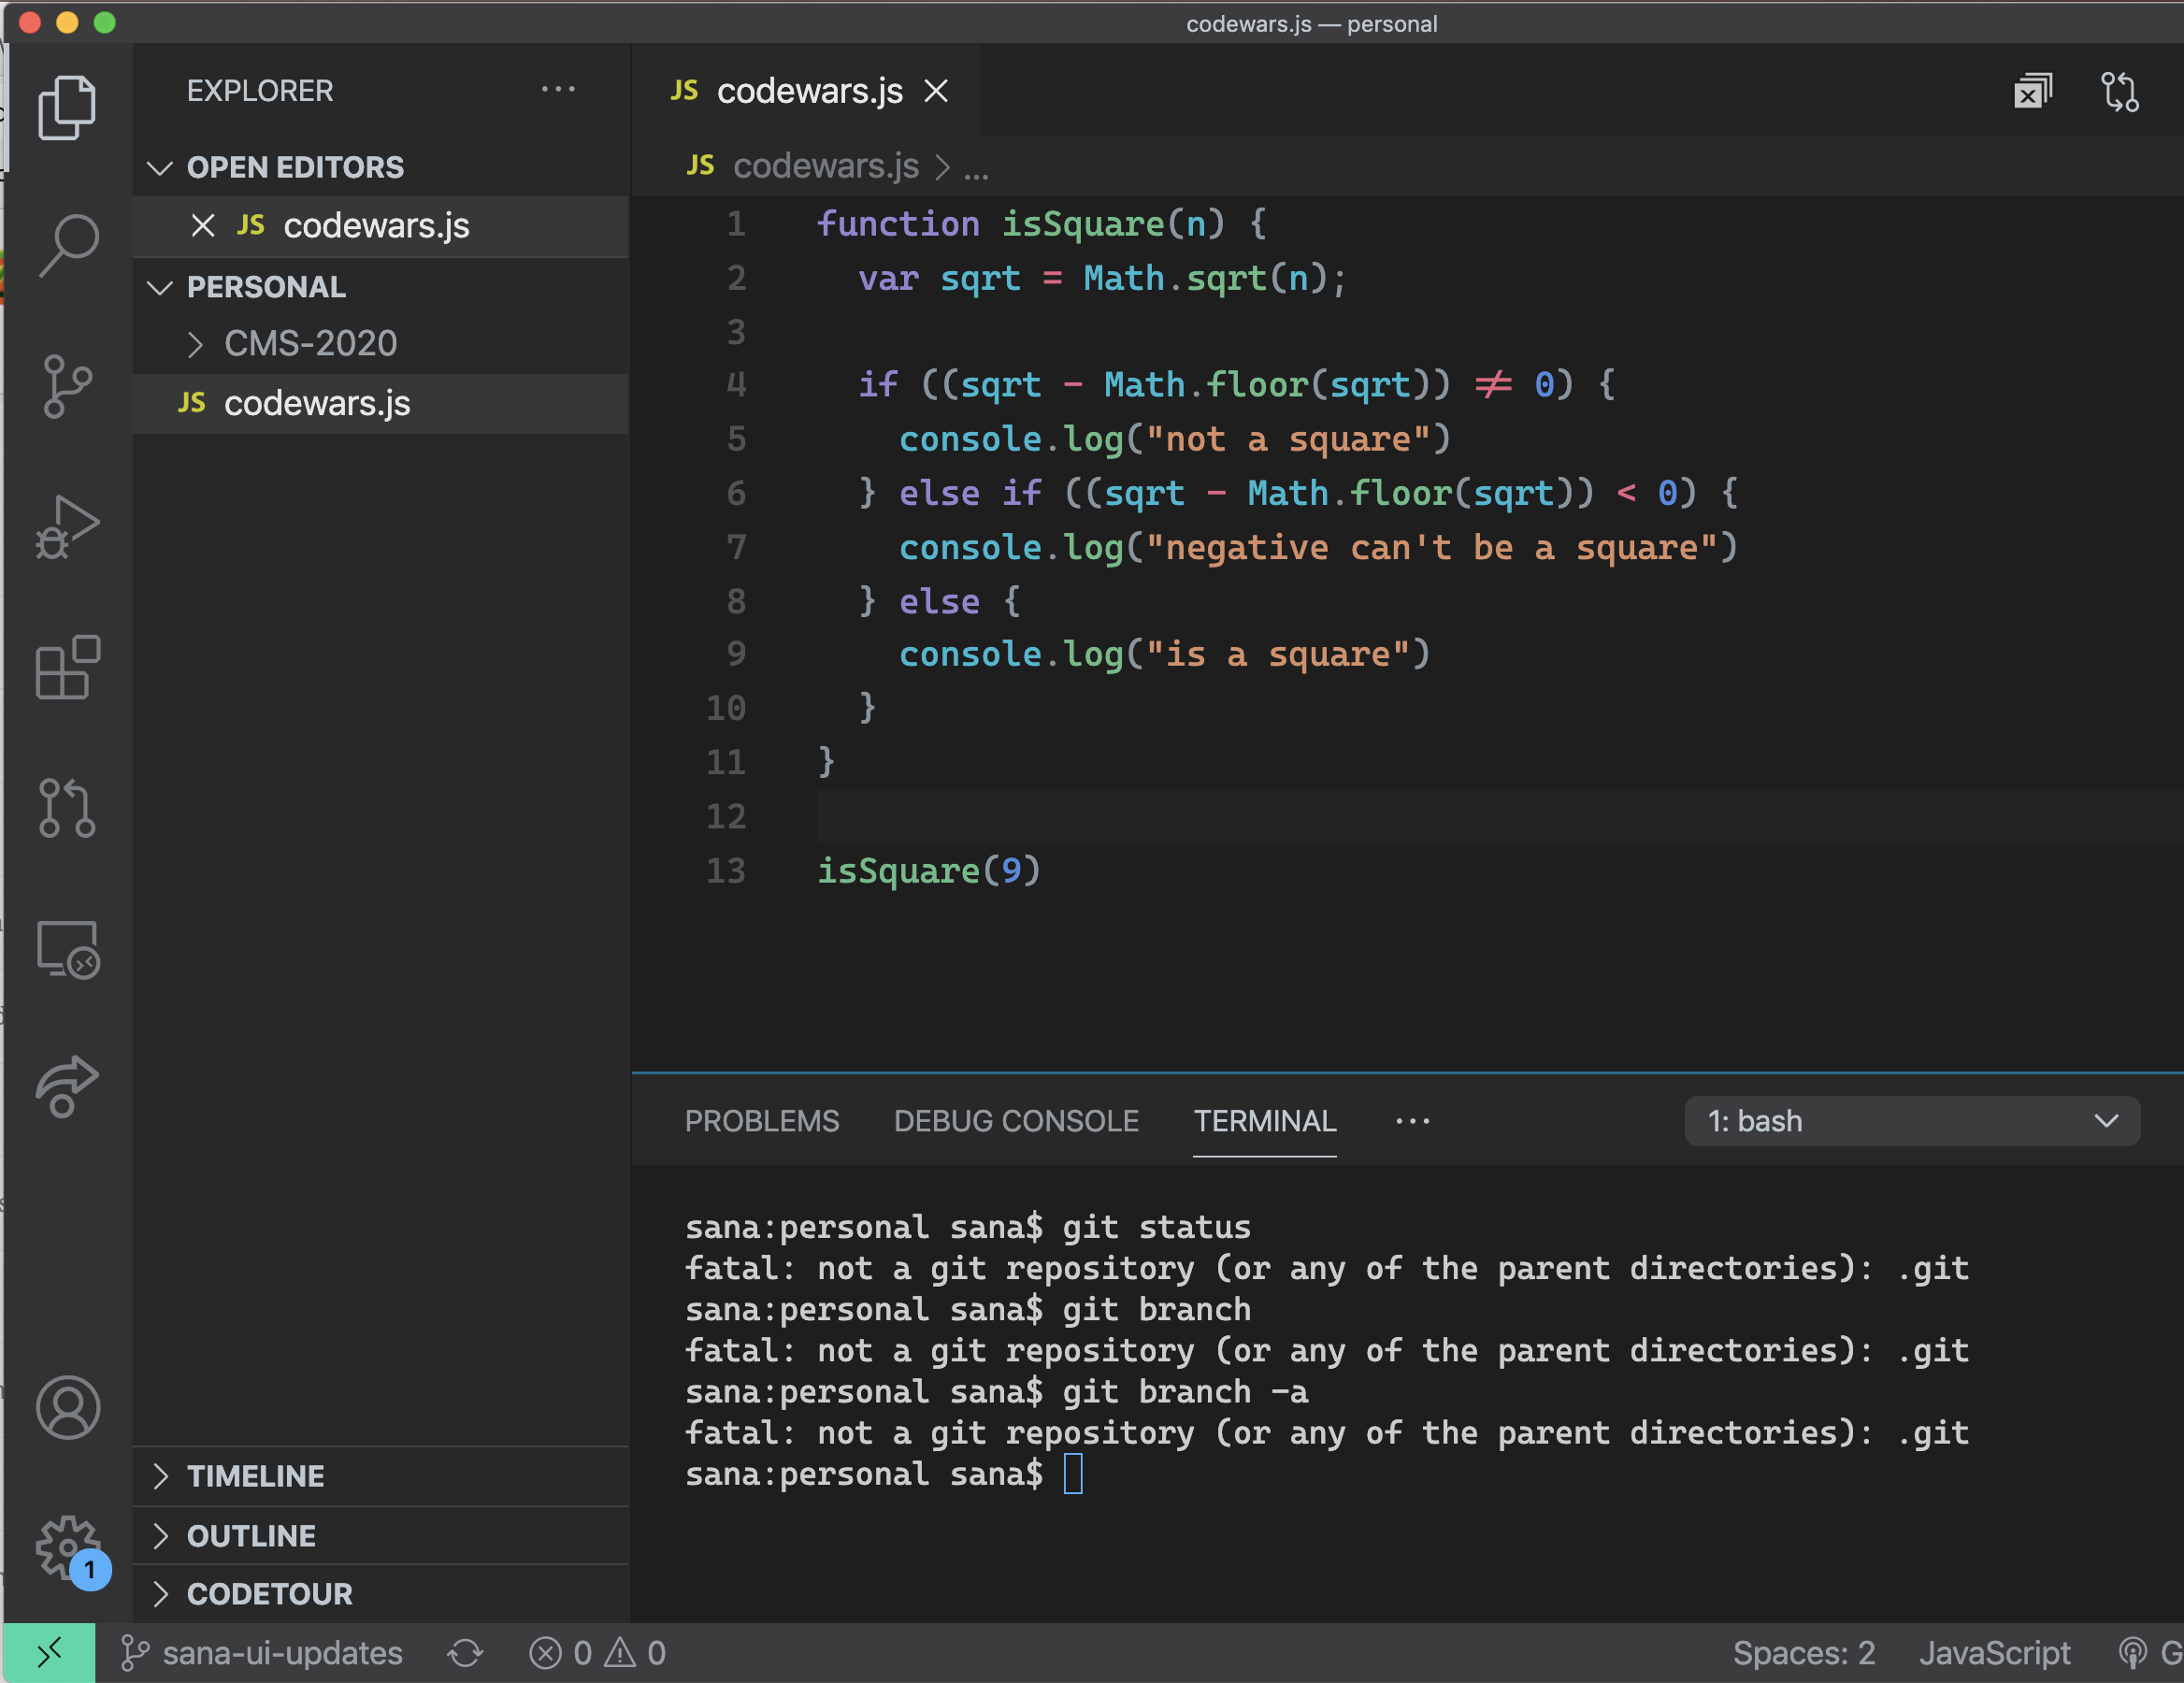2184x1683 pixels.
Task: Open the Extensions view
Action: [67, 666]
